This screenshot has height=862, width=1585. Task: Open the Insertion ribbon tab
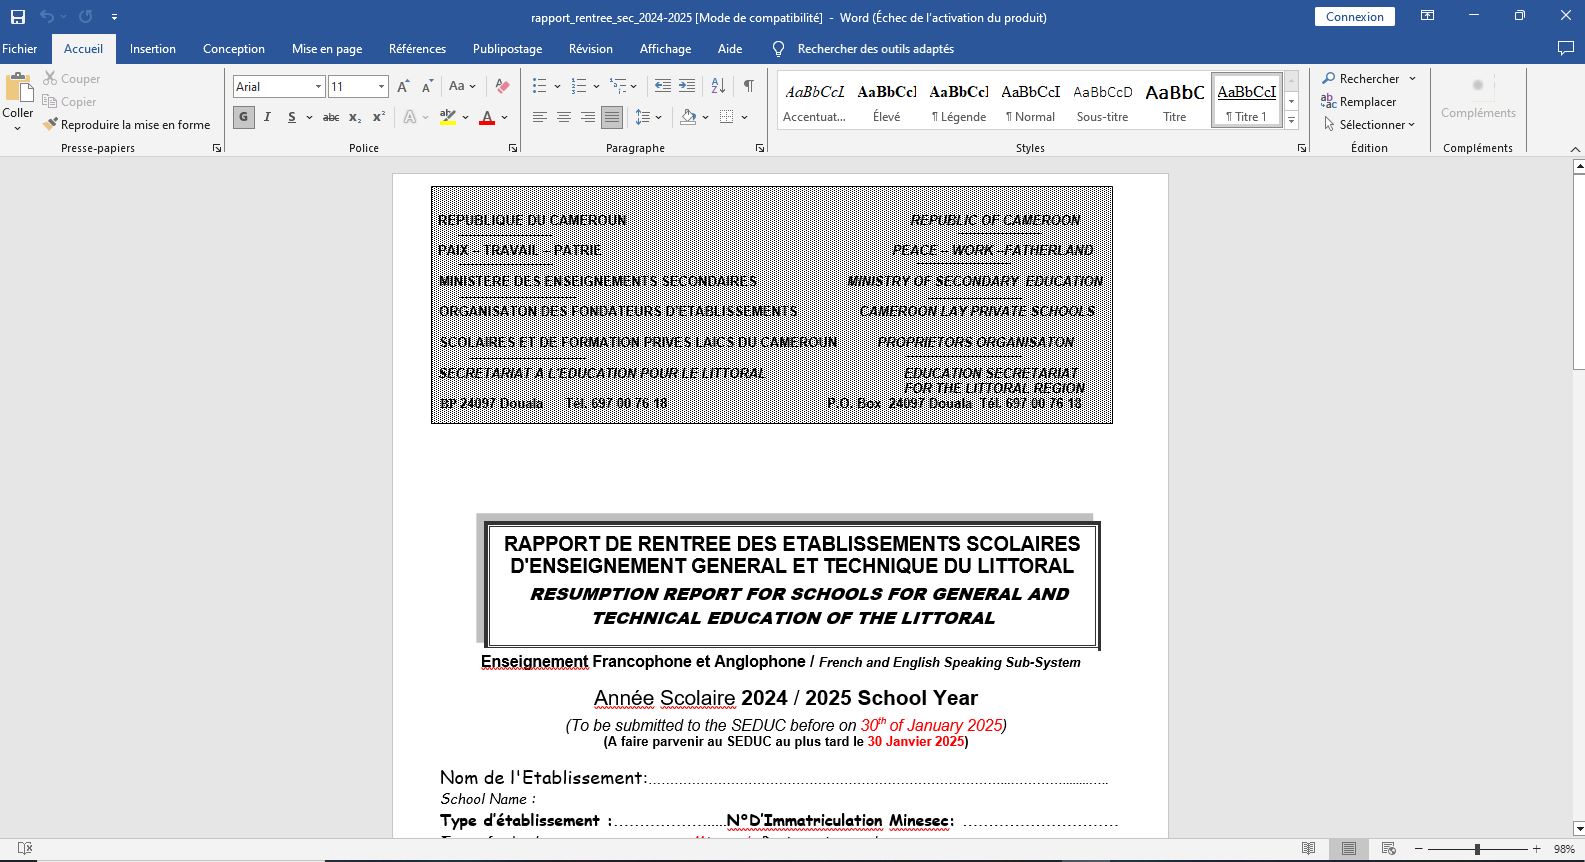(152, 49)
